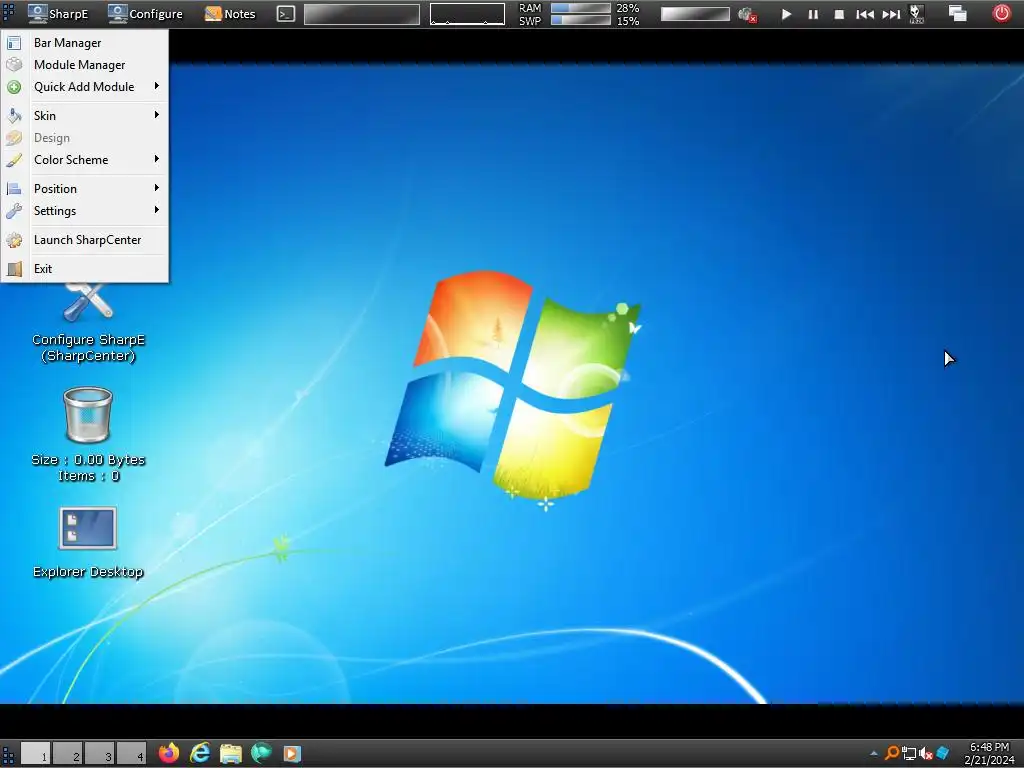
Task: Open the Notes module button
Action: click(x=230, y=14)
